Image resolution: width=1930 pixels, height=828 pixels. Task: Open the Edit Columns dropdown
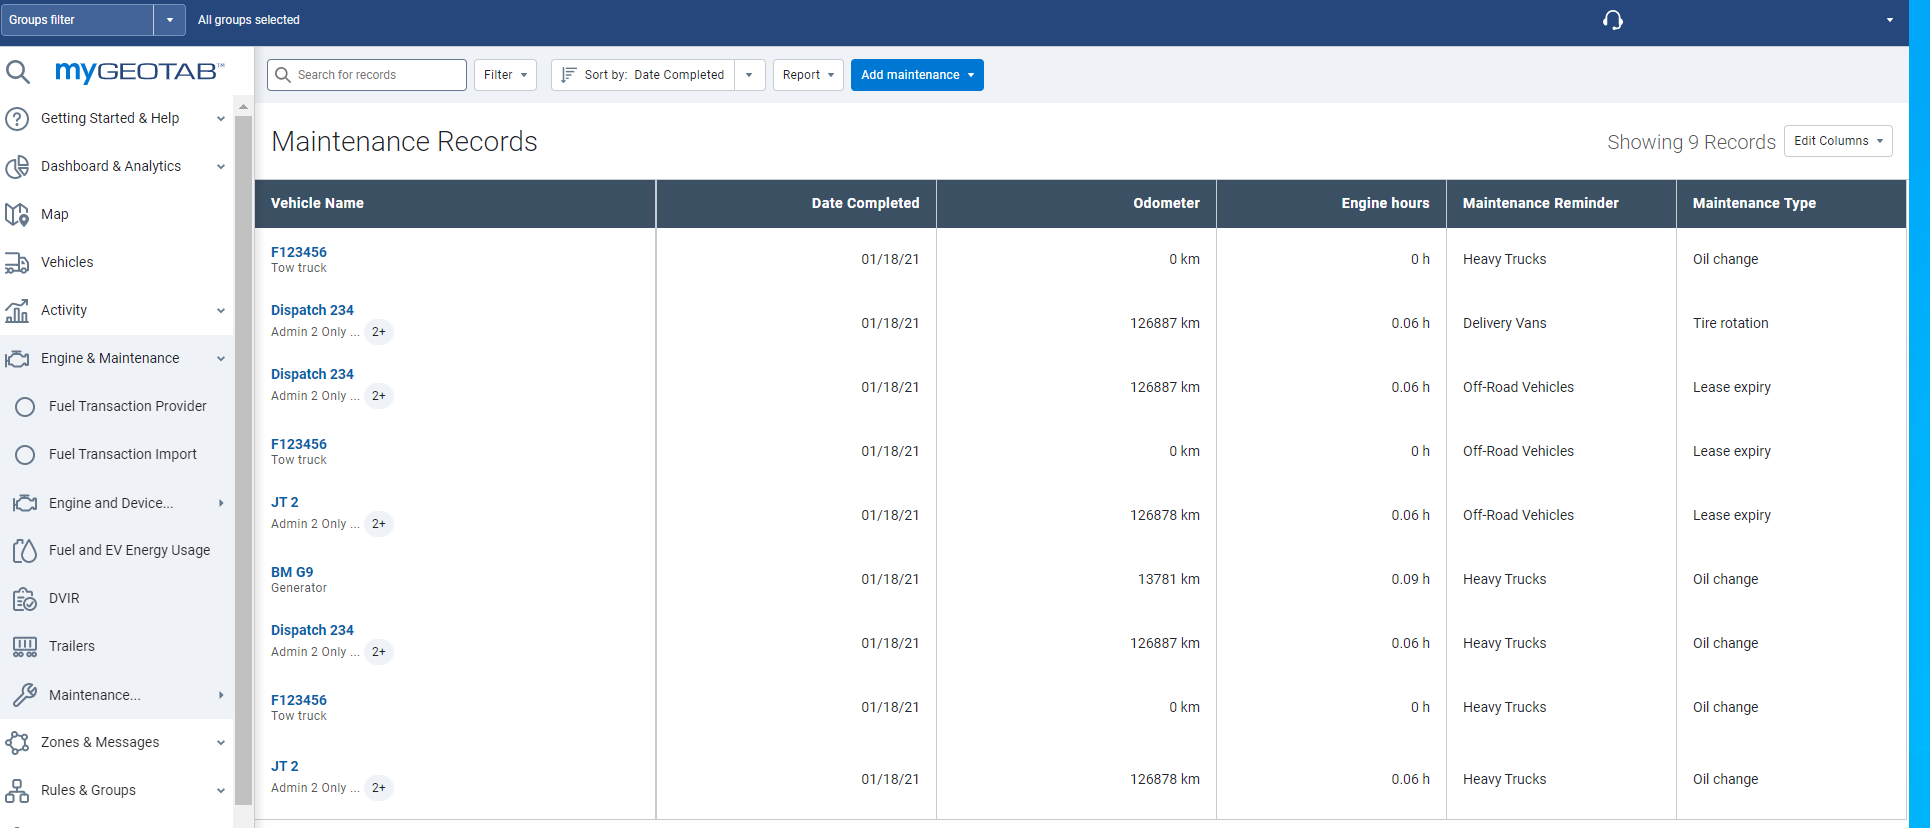(x=1837, y=141)
